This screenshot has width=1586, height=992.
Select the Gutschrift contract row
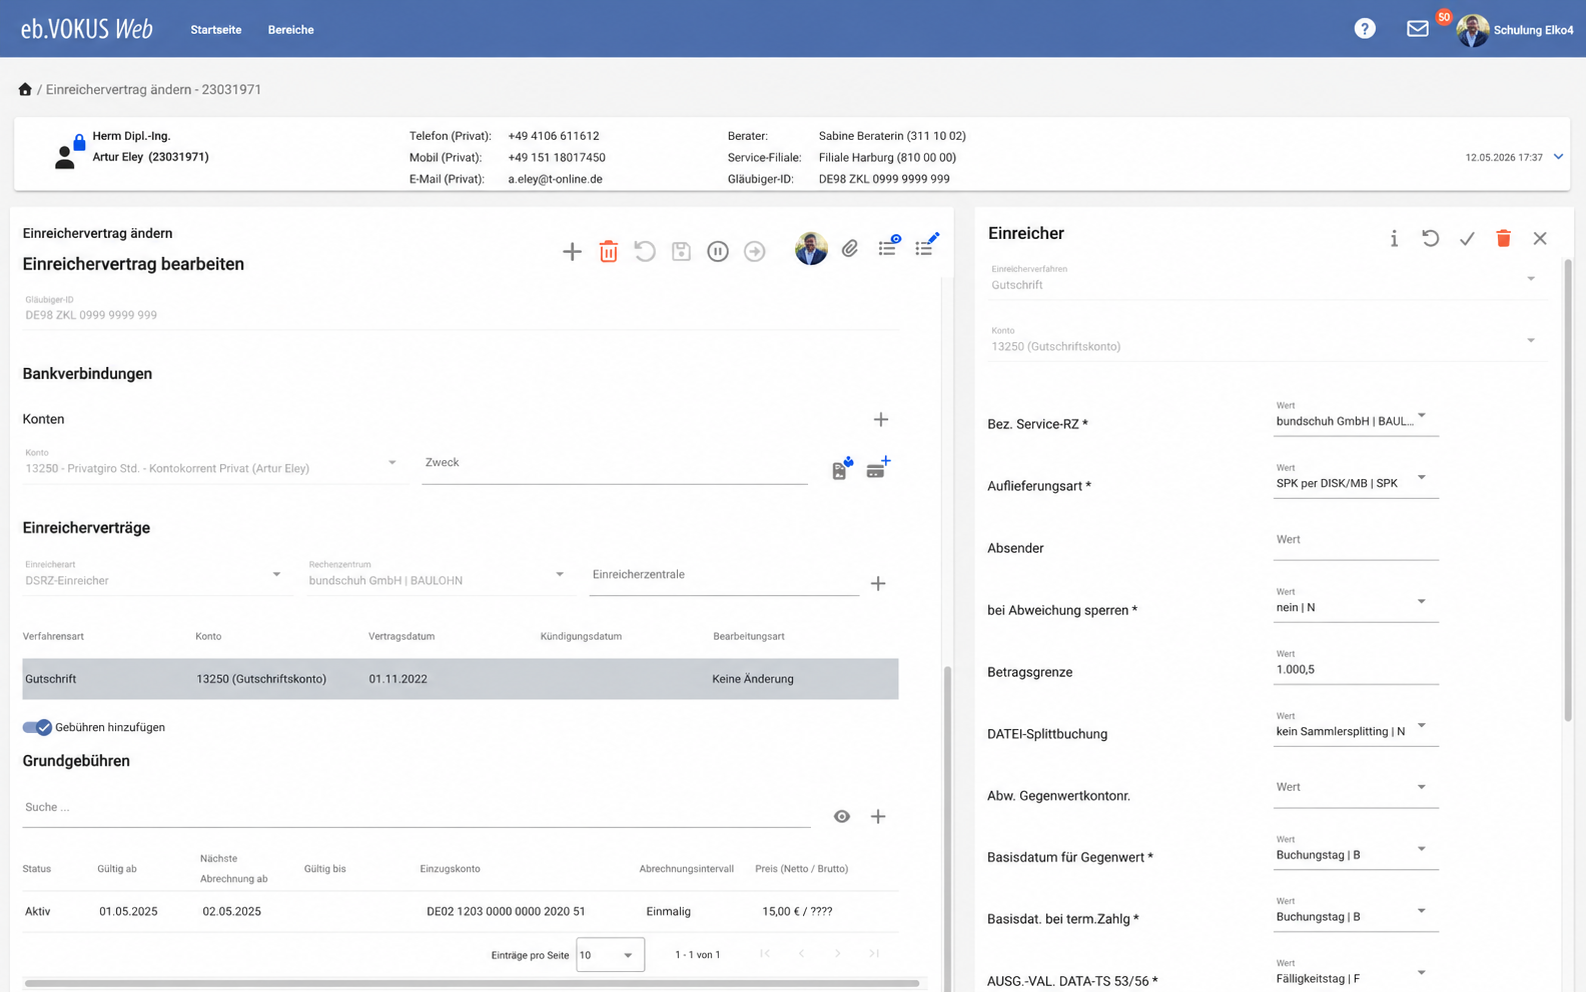(460, 679)
